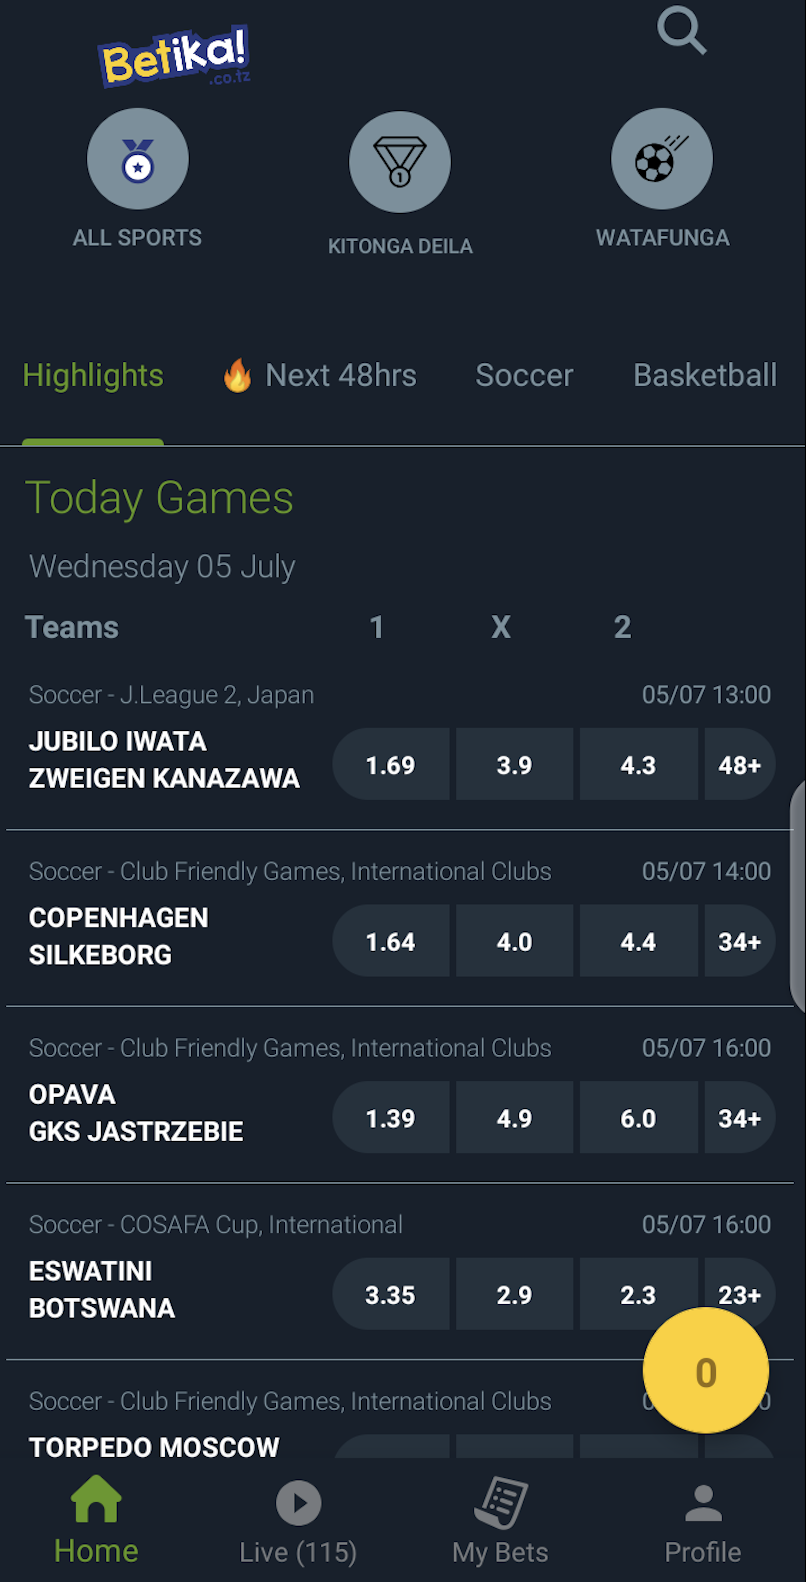Go to Home tab icon
This screenshot has height=1582, width=806.
click(x=96, y=1500)
